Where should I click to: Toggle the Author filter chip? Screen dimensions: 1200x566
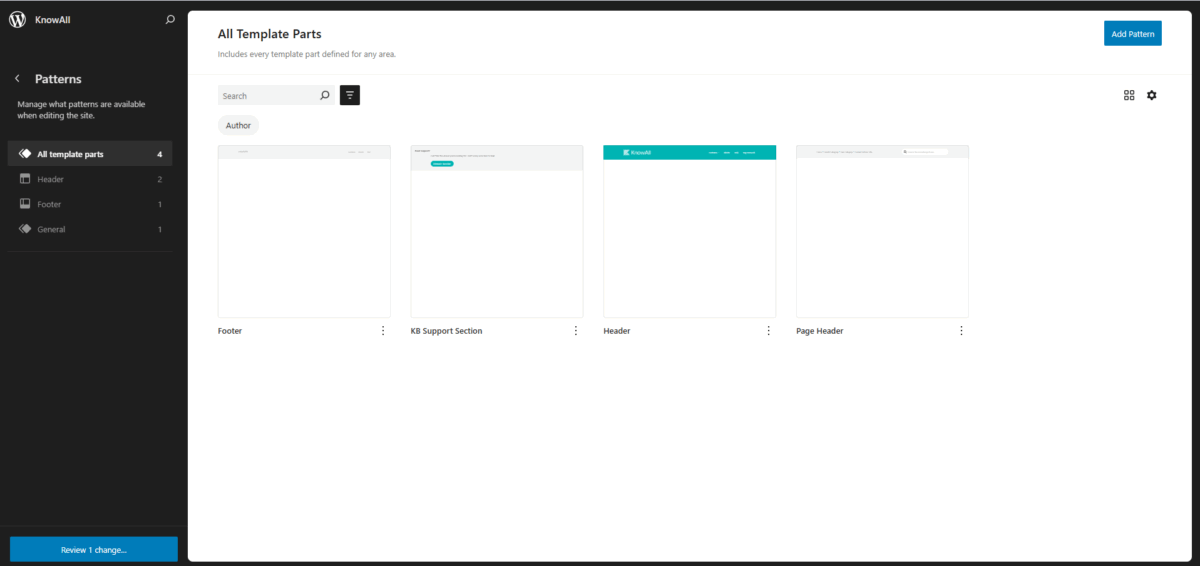point(238,125)
